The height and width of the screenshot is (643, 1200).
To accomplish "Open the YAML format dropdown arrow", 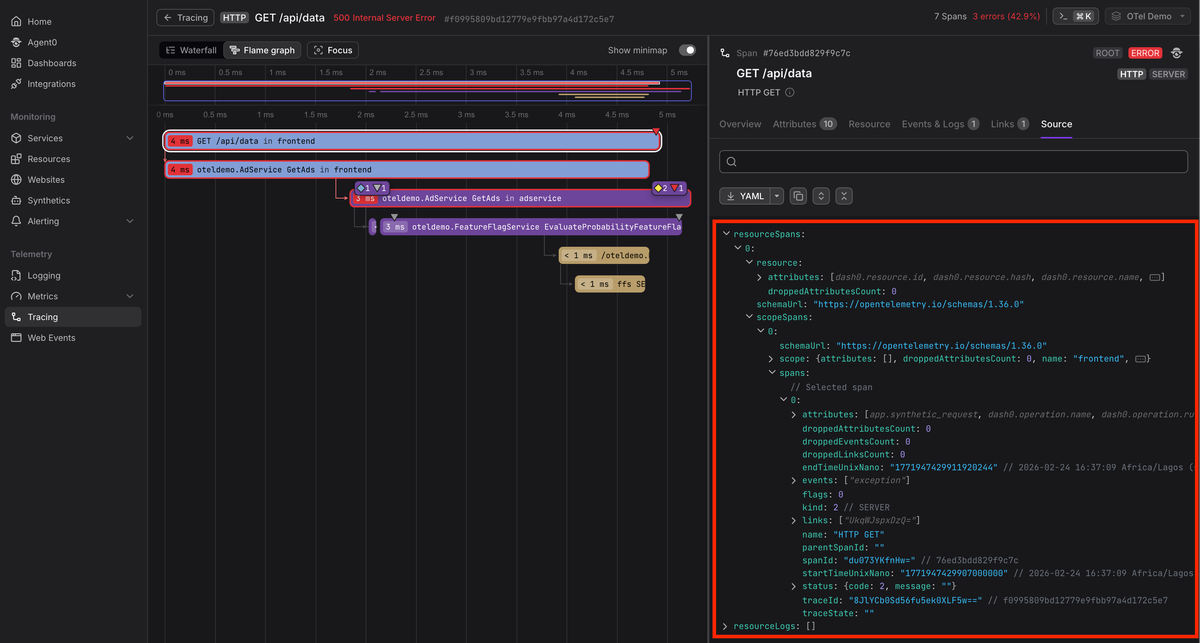I will click(777, 196).
